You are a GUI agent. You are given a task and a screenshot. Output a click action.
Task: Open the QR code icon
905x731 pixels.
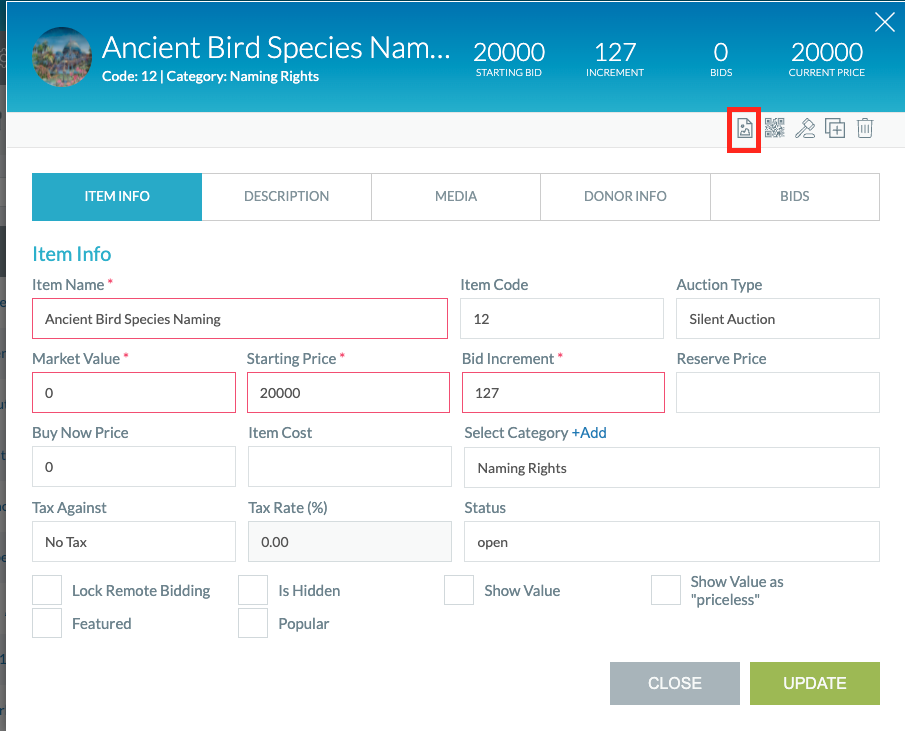pos(774,129)
